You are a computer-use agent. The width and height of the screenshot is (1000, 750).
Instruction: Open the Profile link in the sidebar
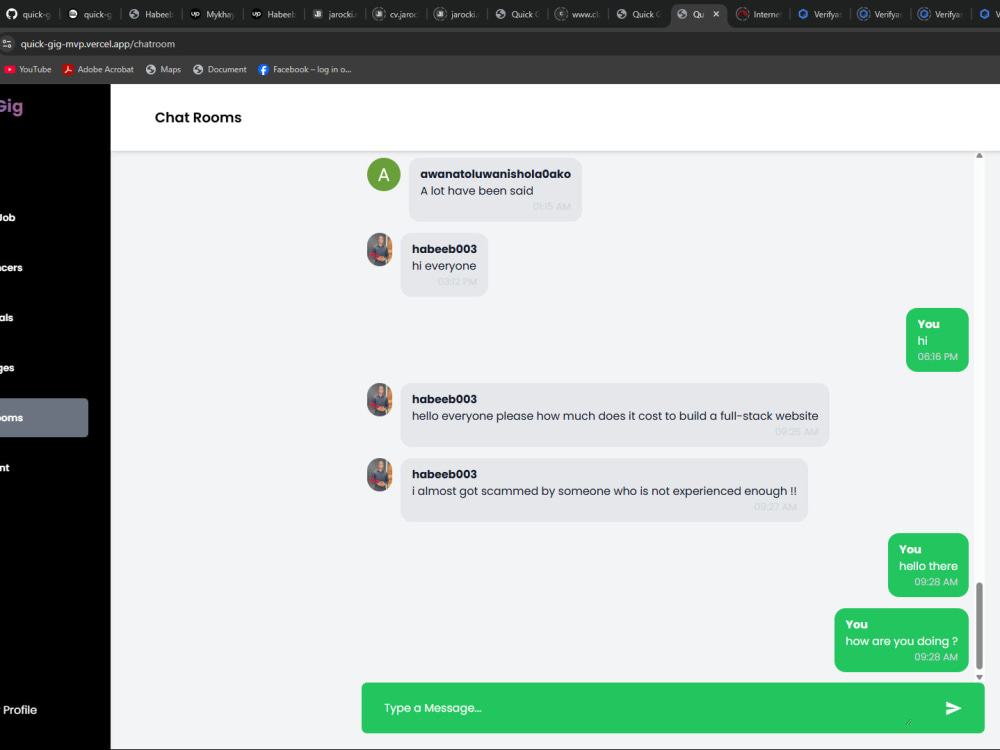pyautogui.click(x=19, y=710)
